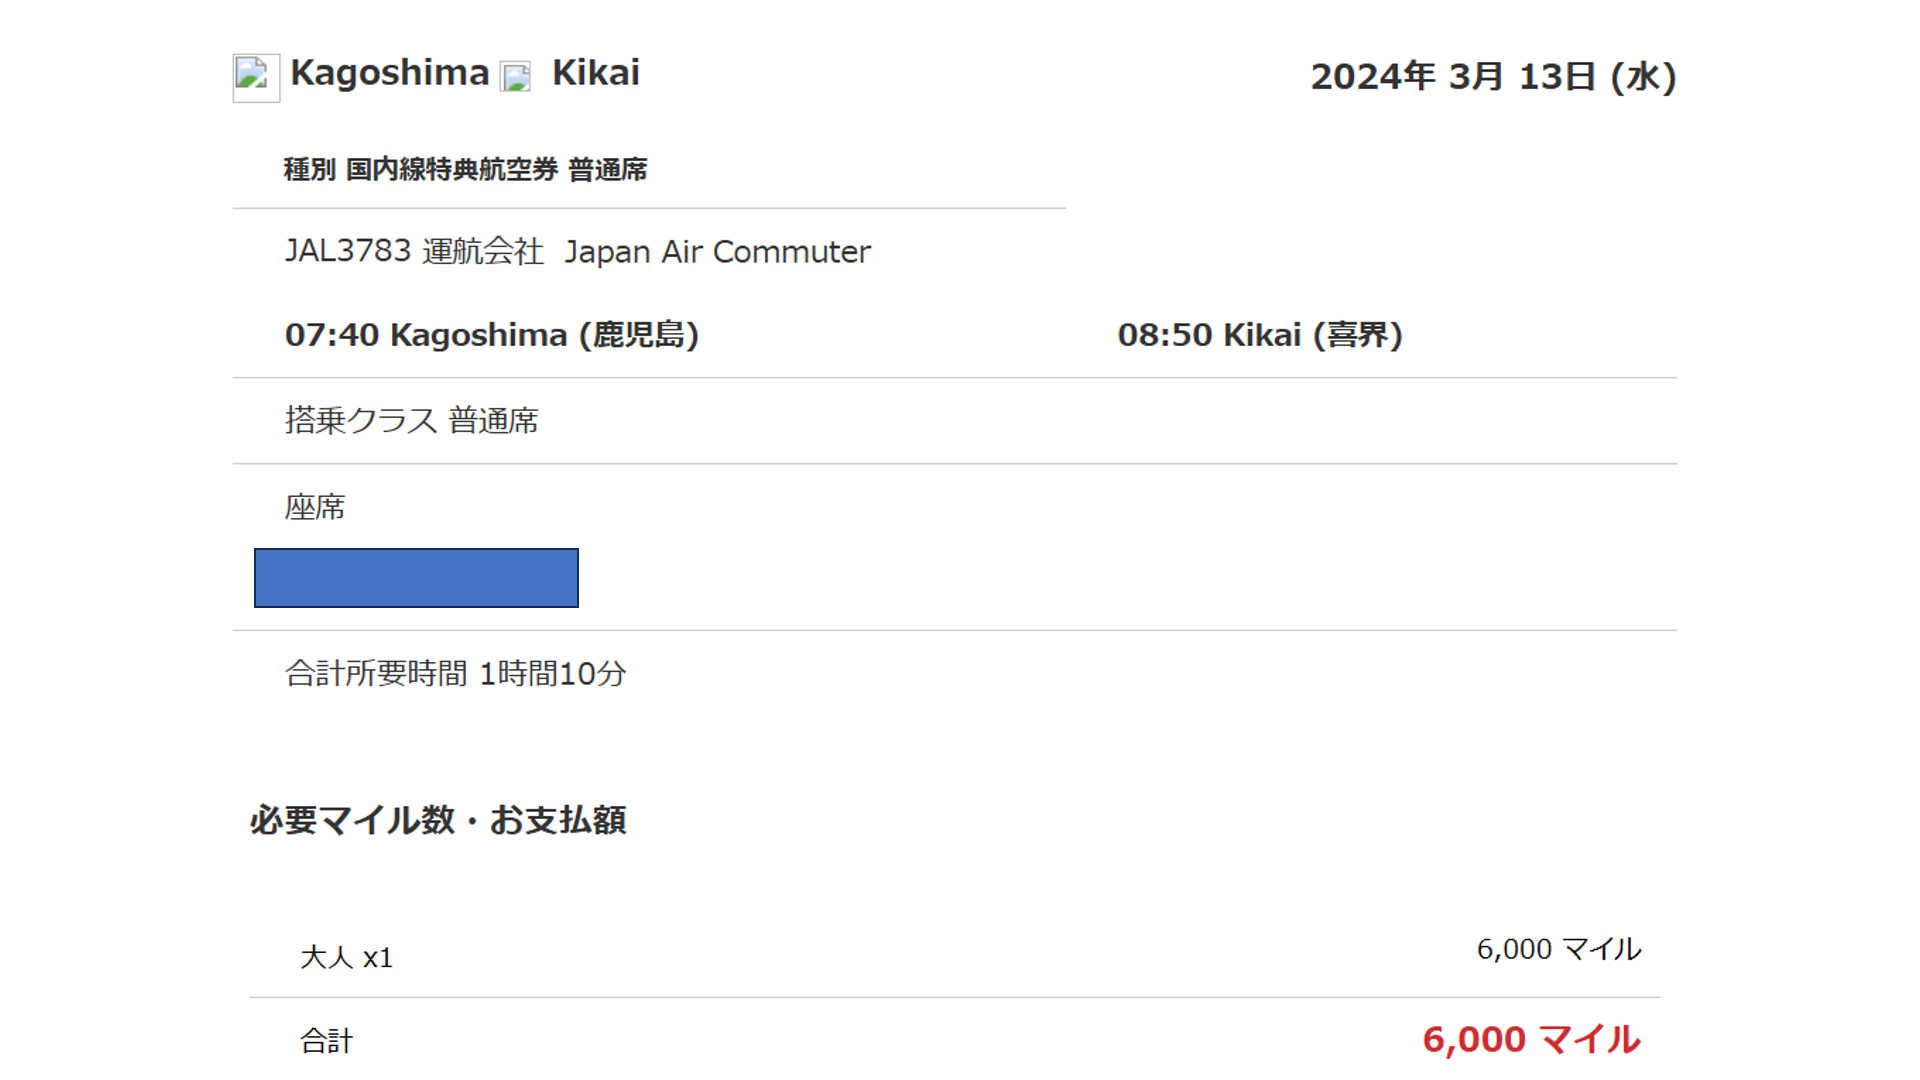Click the JAL3783 flight number
Screen dimensions: 1920x1080
click(347, 251)
